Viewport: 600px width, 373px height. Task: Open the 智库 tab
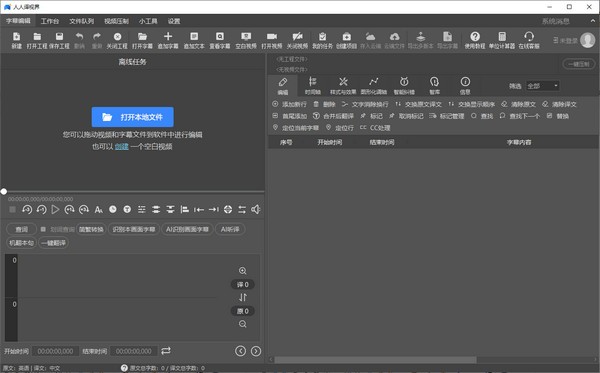434,86
